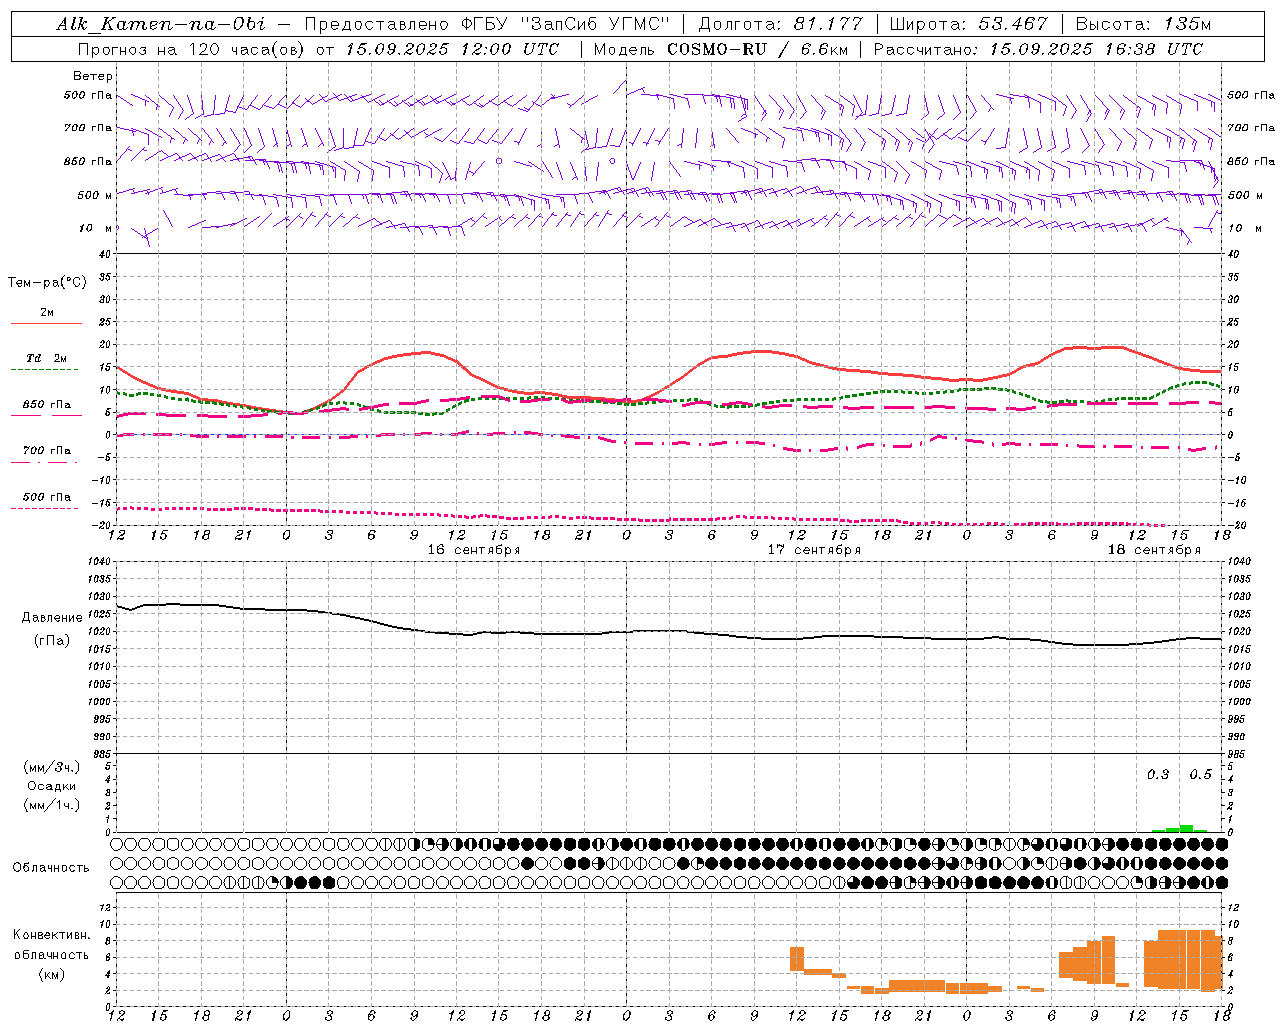Screen dimensions: 1280x1024
Task: Click the 'Тем-ра(°C)' temperature axis label
Action: [x=47, y=282]
